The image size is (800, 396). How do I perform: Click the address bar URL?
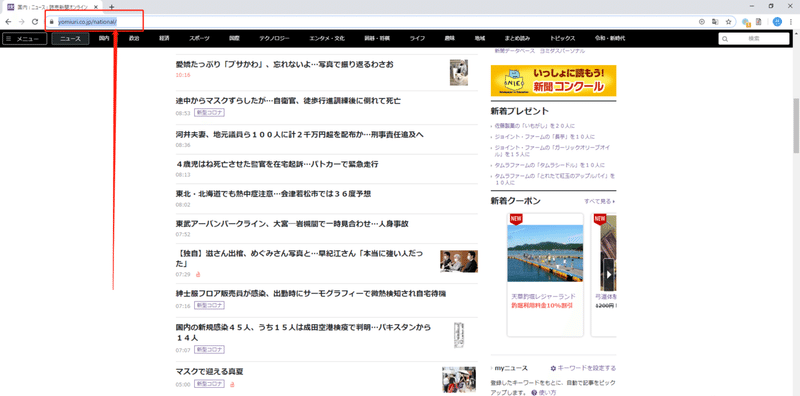(x=88, y=22)
